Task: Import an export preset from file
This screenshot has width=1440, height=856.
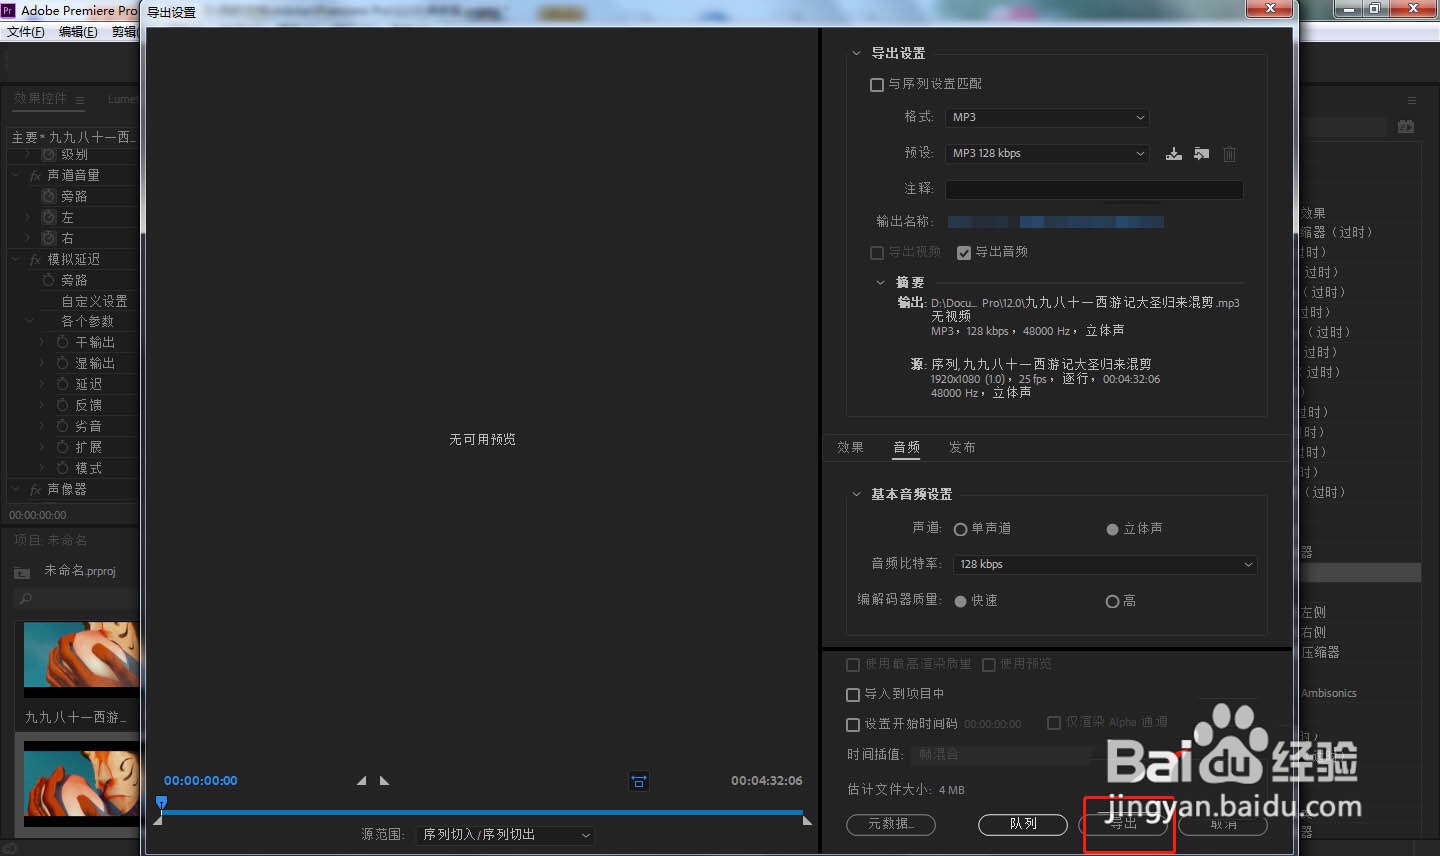Action: (x=1201, y=154)
